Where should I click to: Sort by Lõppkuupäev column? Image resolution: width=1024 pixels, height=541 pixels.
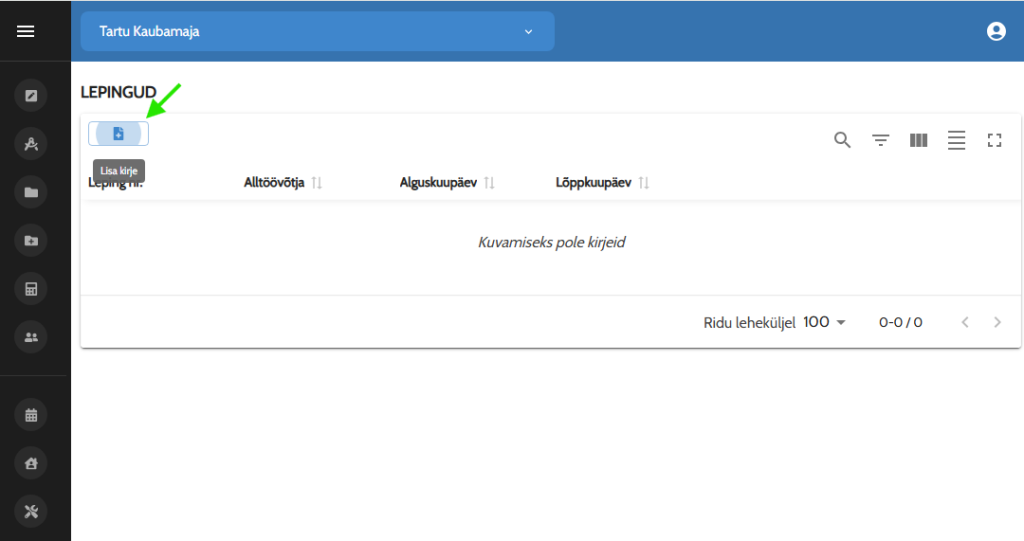(644, 183)
